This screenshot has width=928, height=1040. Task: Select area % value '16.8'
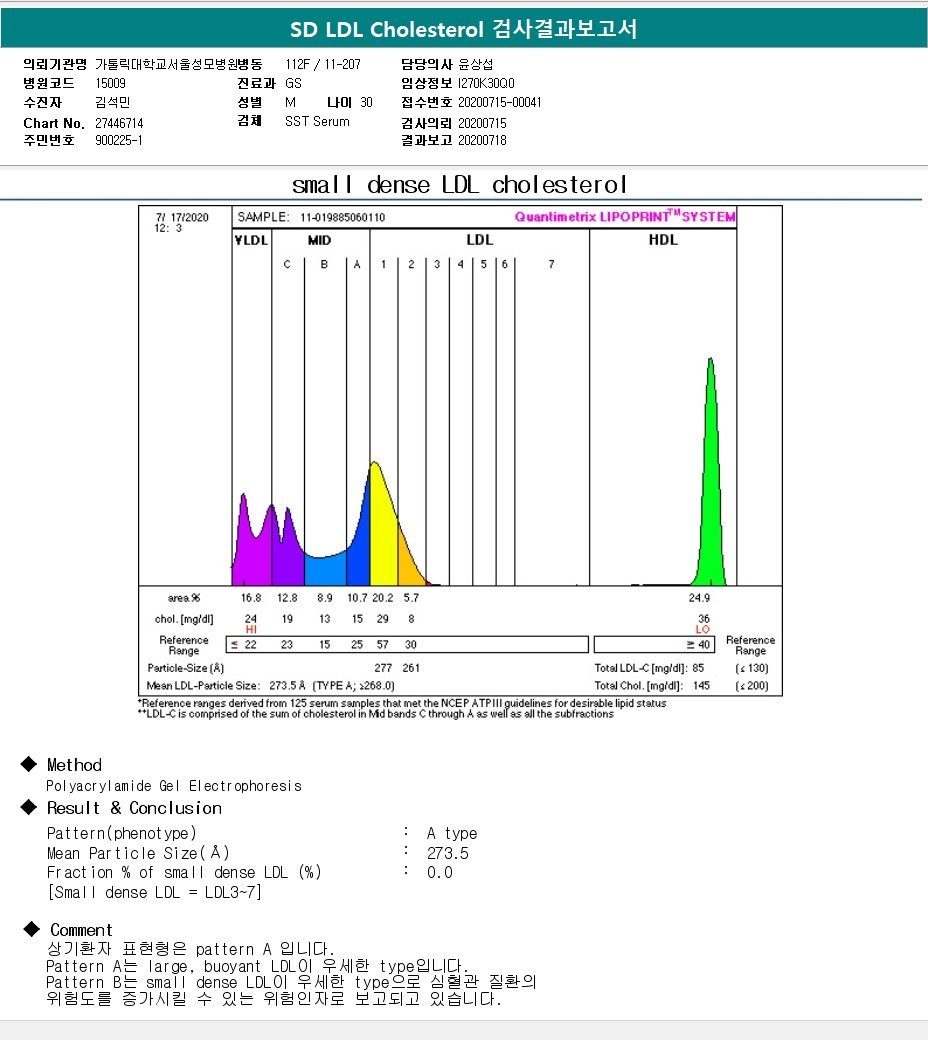coord(251,598)
